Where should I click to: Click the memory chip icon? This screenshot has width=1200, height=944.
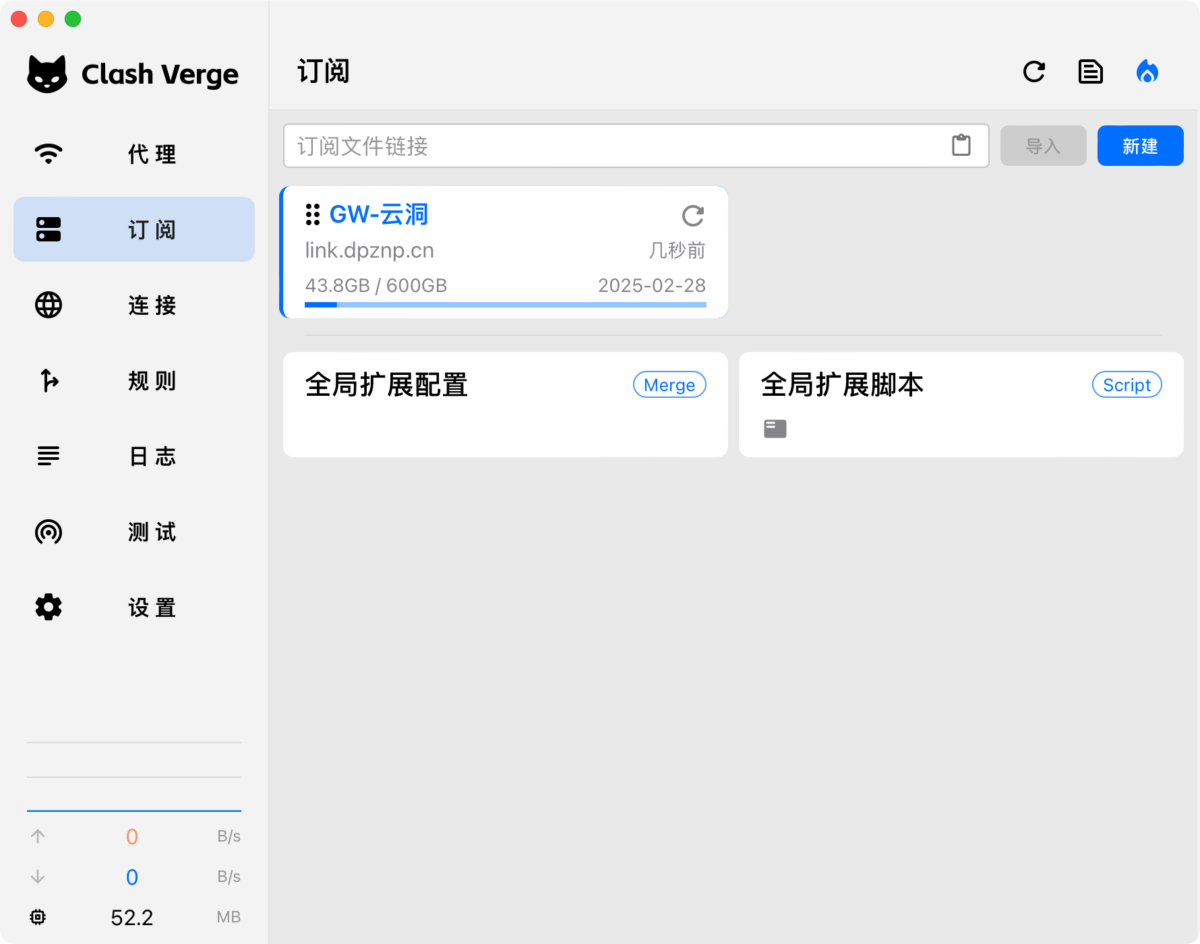point(38,917)
